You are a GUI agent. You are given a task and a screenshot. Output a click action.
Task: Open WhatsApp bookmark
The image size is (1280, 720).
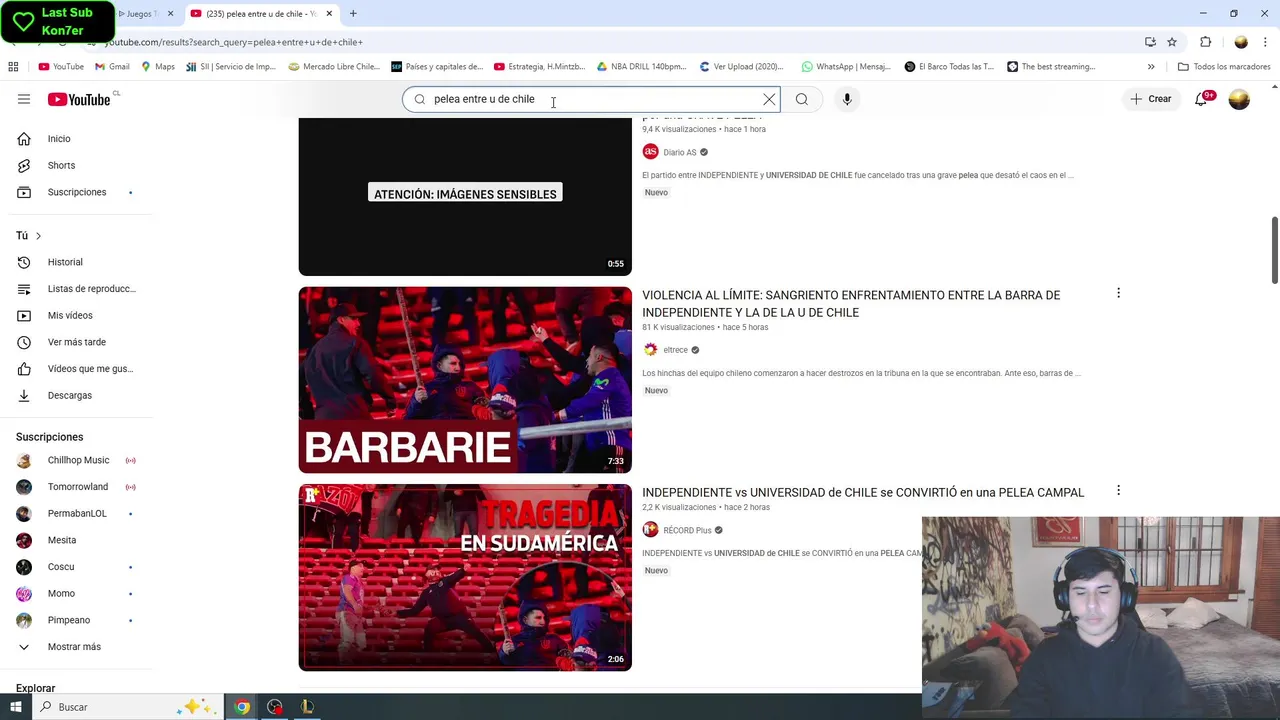846,67
